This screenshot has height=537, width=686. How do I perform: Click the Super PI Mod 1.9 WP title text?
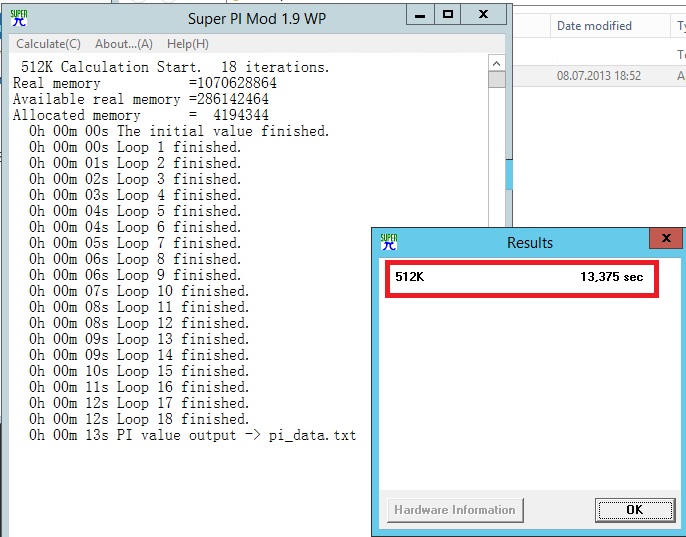[x=257, y=19]
